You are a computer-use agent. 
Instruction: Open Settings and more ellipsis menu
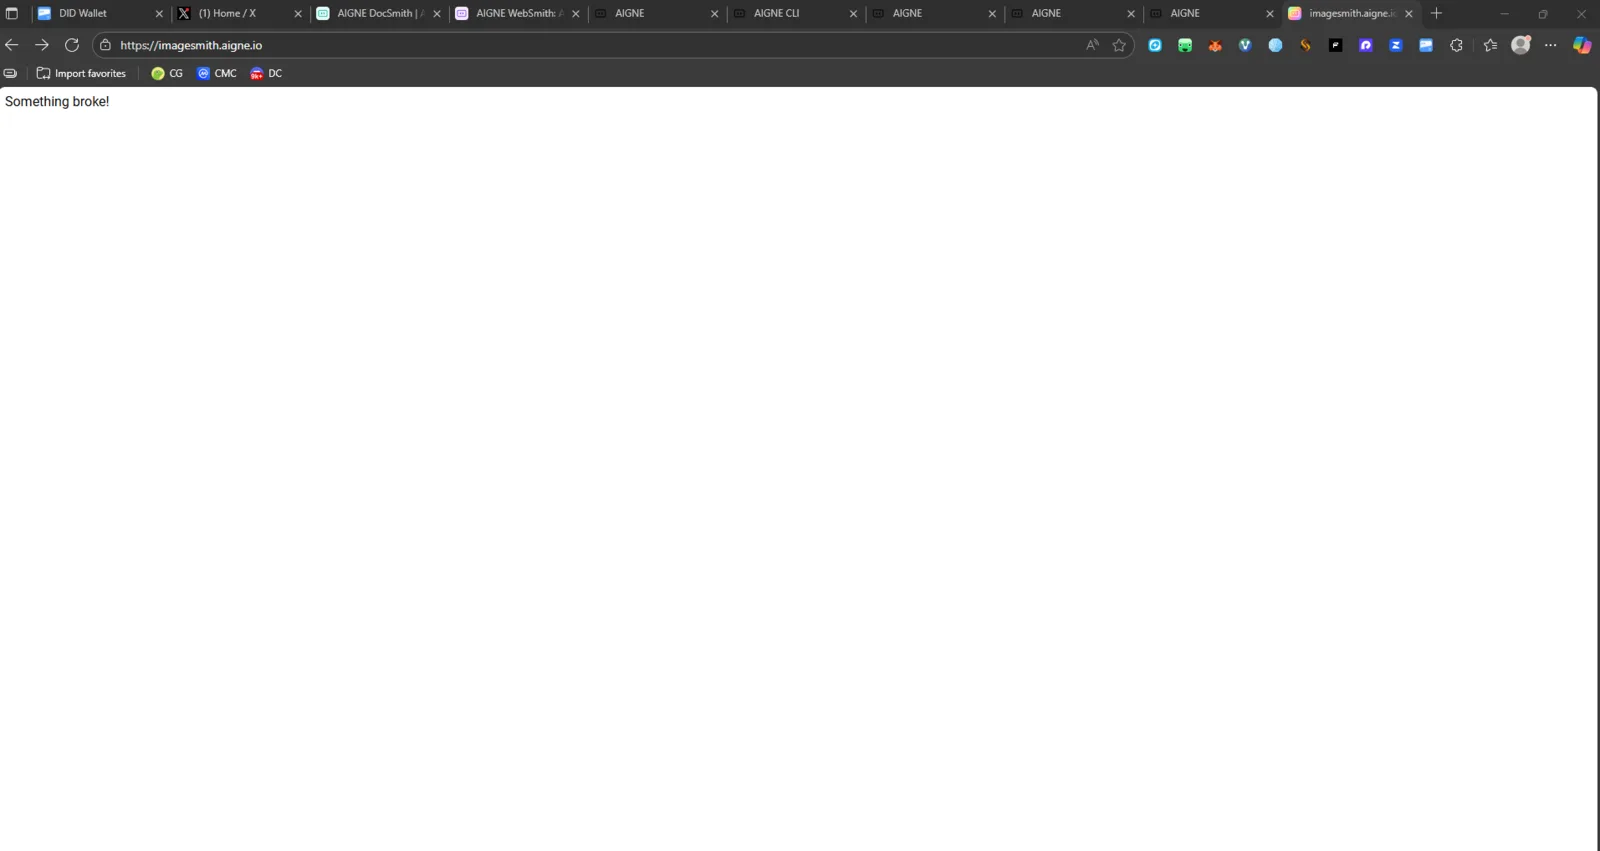tap(1551, 45)
